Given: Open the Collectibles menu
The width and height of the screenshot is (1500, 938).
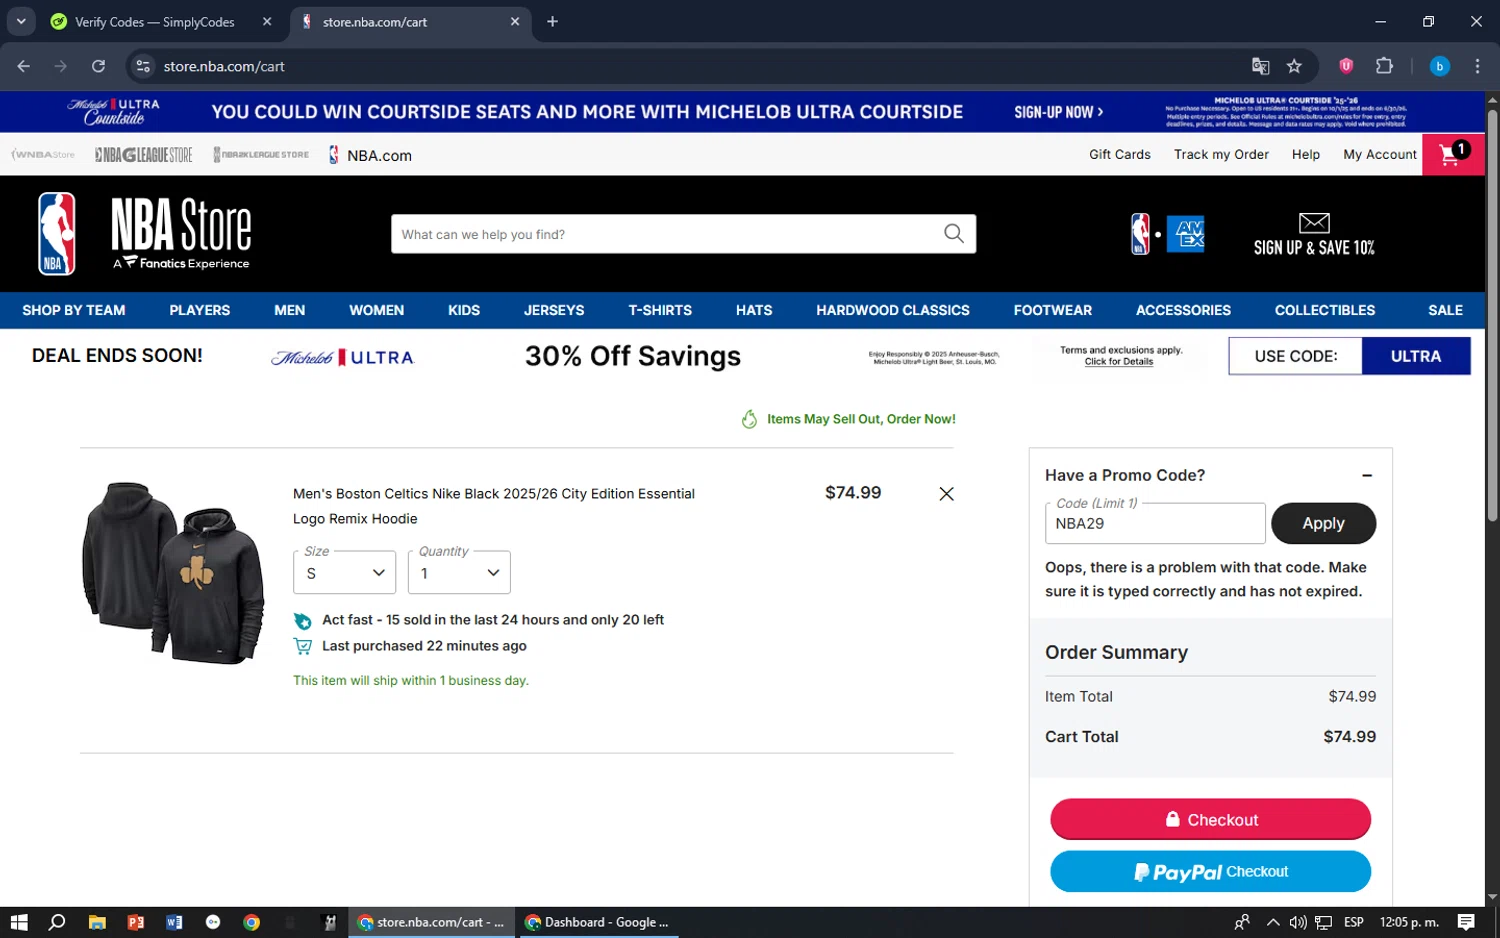Looking at the screenshot, I should pos(1325,310).
